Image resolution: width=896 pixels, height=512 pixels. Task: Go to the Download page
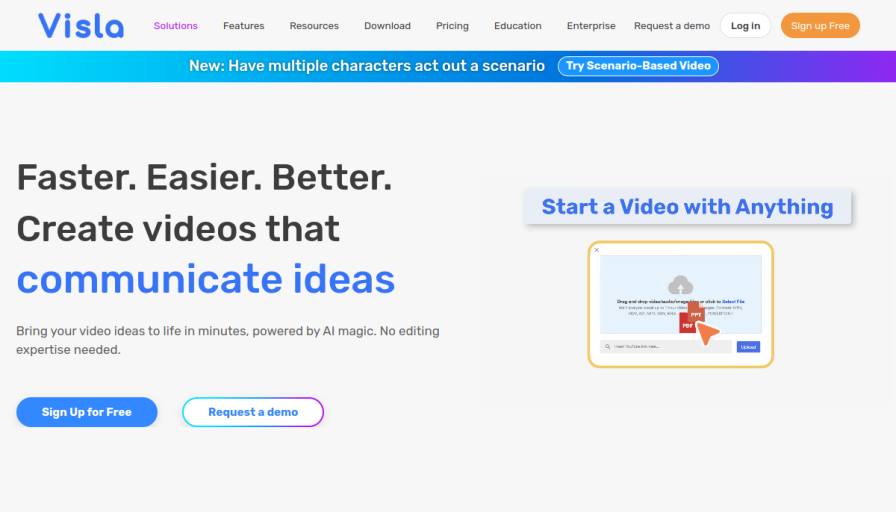tap(387, 26)
